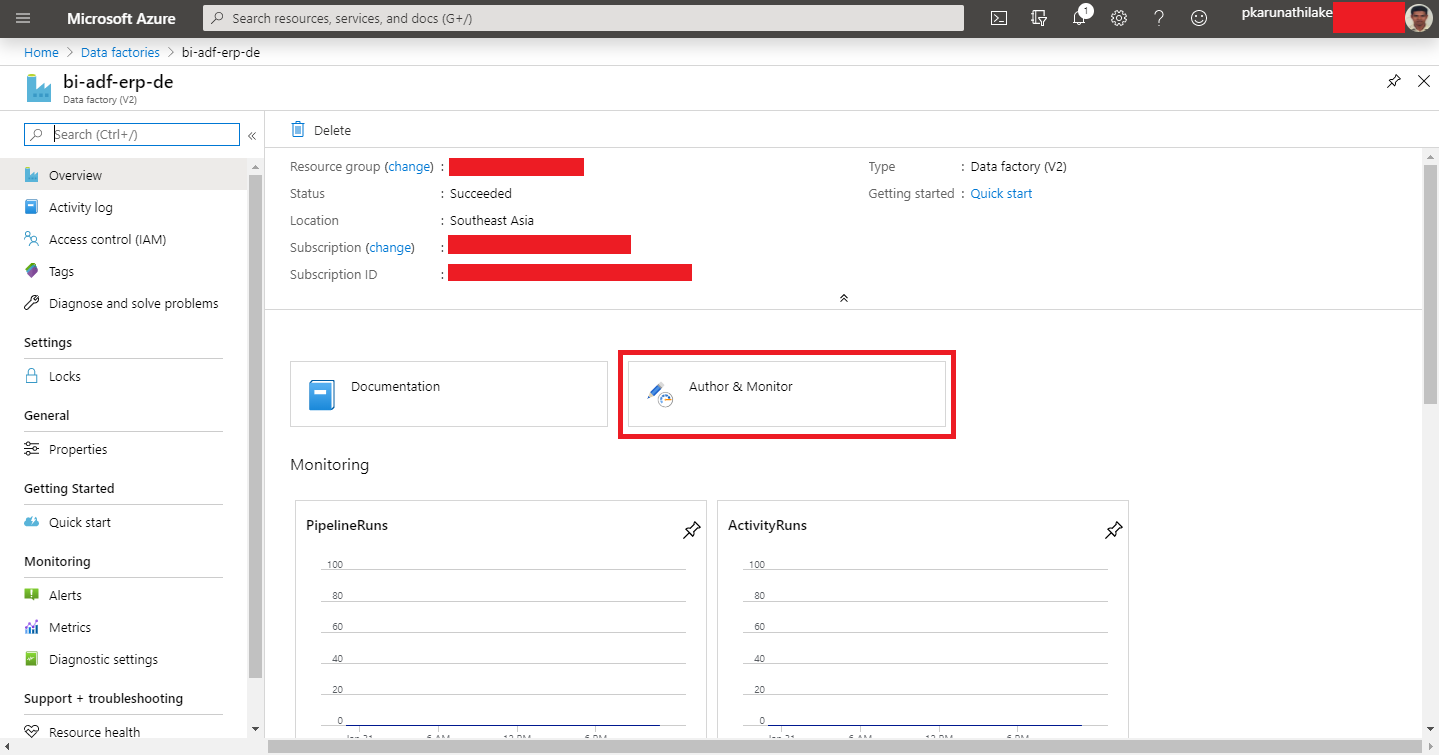Screen dimensions: 1439x755
Task: Open the notifications bell
Action: click(x=1078, y=17)
